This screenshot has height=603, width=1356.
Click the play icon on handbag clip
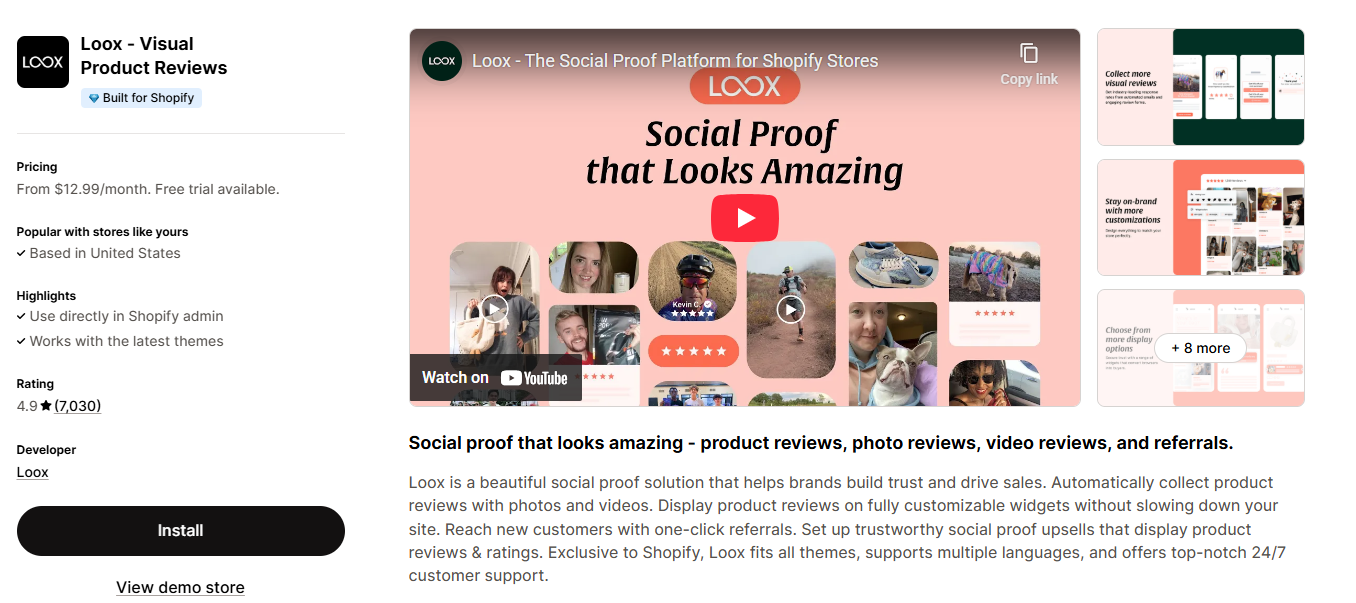[494, 308]
